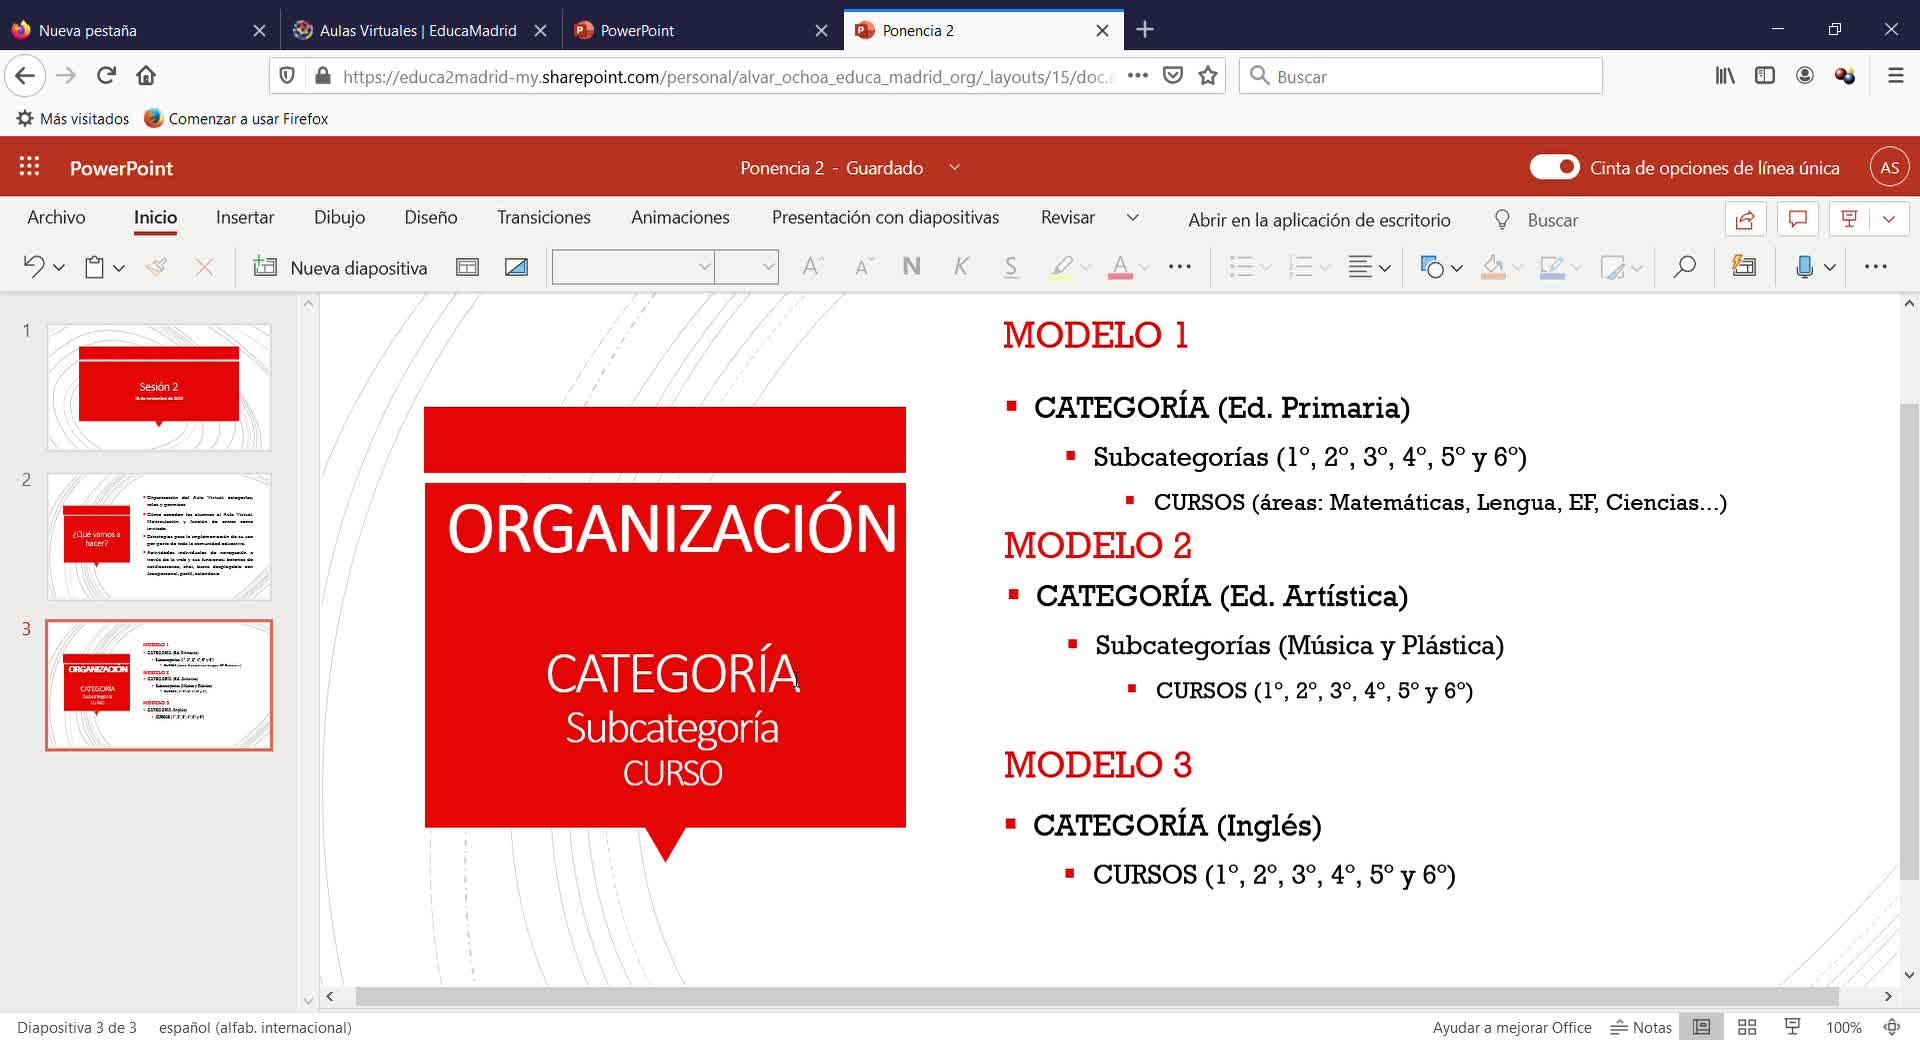Viewport: 1920px width, 1040px height.
Task: Open the font name combo box
Action: click(633, 267)
